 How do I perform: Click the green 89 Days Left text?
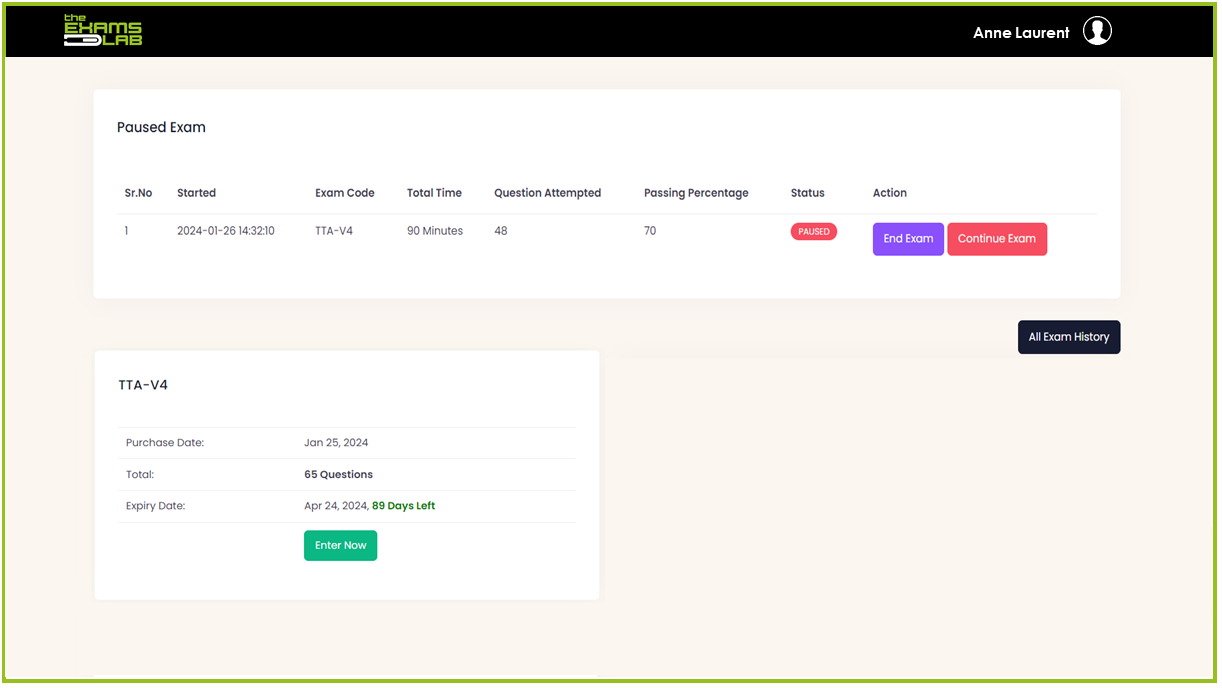pyautogui.click(x=403, y=506)
